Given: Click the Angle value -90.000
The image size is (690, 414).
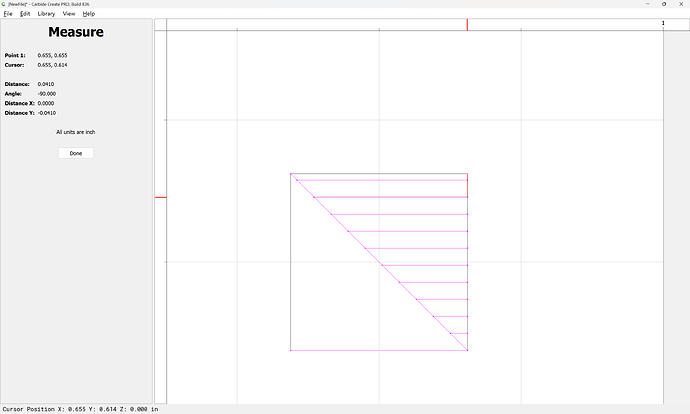Looking at the screenshot, I should (x=46, y=93).
